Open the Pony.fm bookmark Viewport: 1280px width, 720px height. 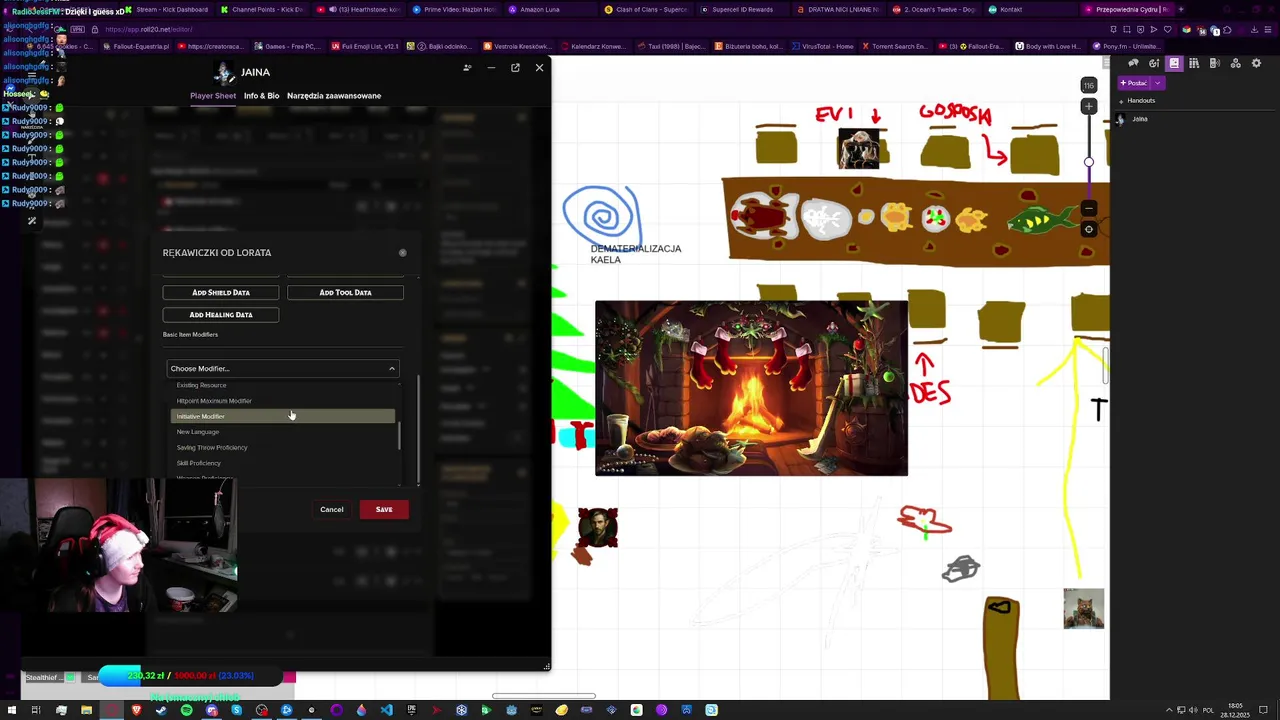(x=1126, y=46)
